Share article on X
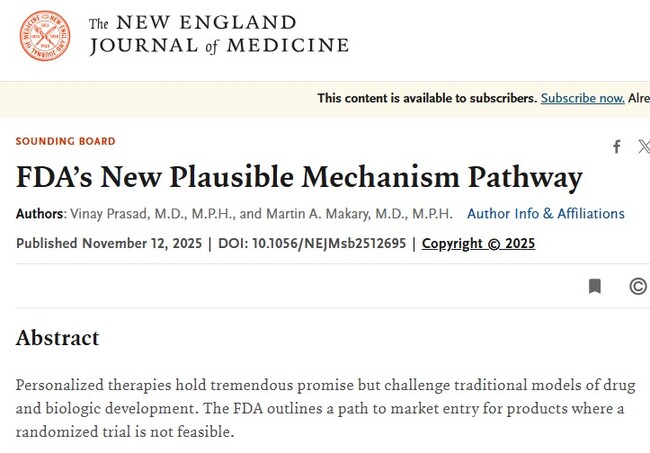This screenshot has height=453, width=650. pyautogui.click(x=643, y=147)
